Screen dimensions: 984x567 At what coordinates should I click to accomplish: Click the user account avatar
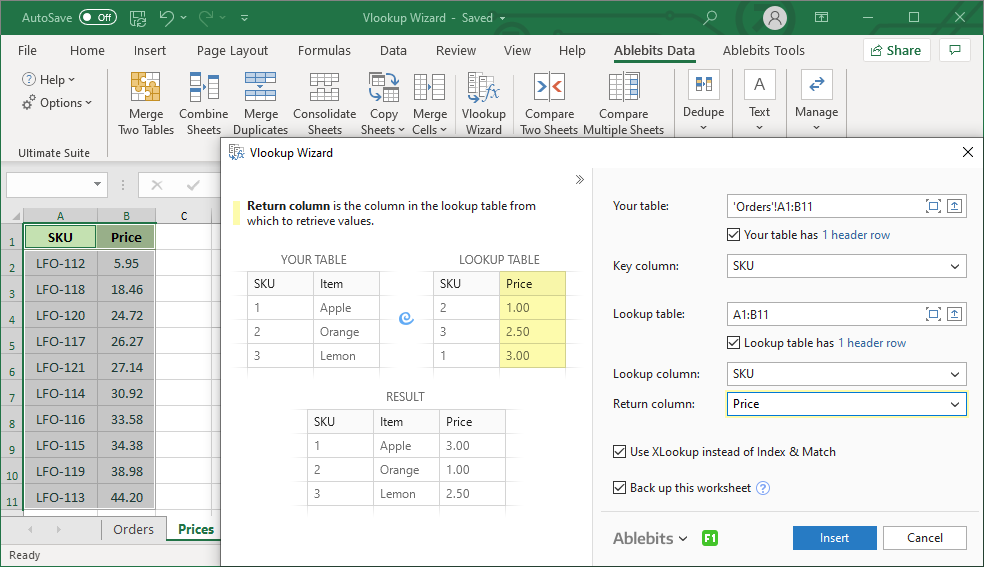coord(775,18)
